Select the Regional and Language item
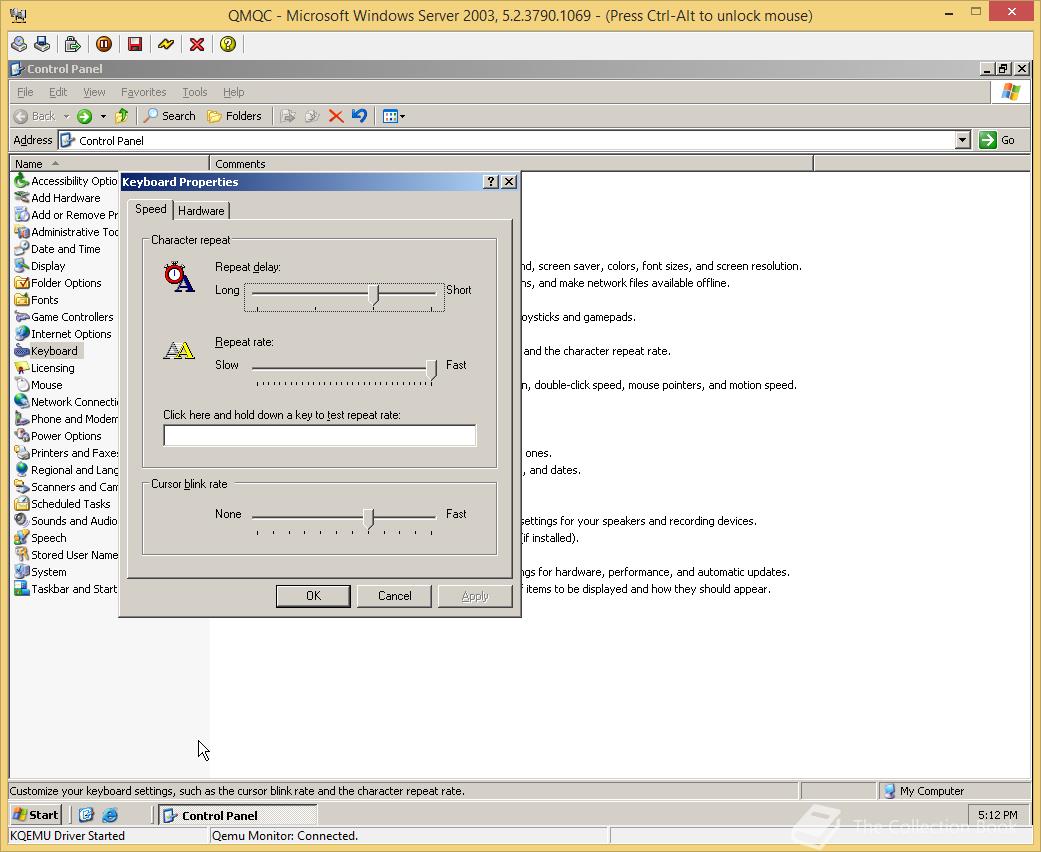 66,469
